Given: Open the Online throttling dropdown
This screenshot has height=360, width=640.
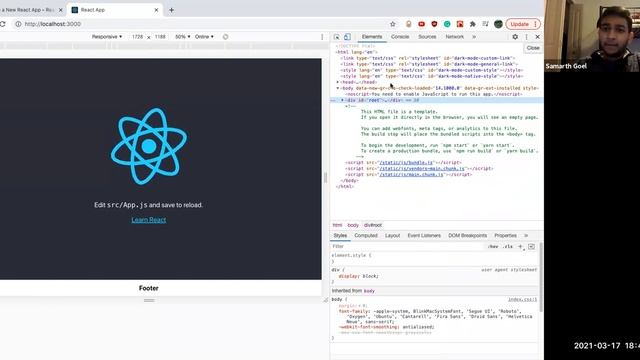Looking at the screenshot, I should (204, 37).
